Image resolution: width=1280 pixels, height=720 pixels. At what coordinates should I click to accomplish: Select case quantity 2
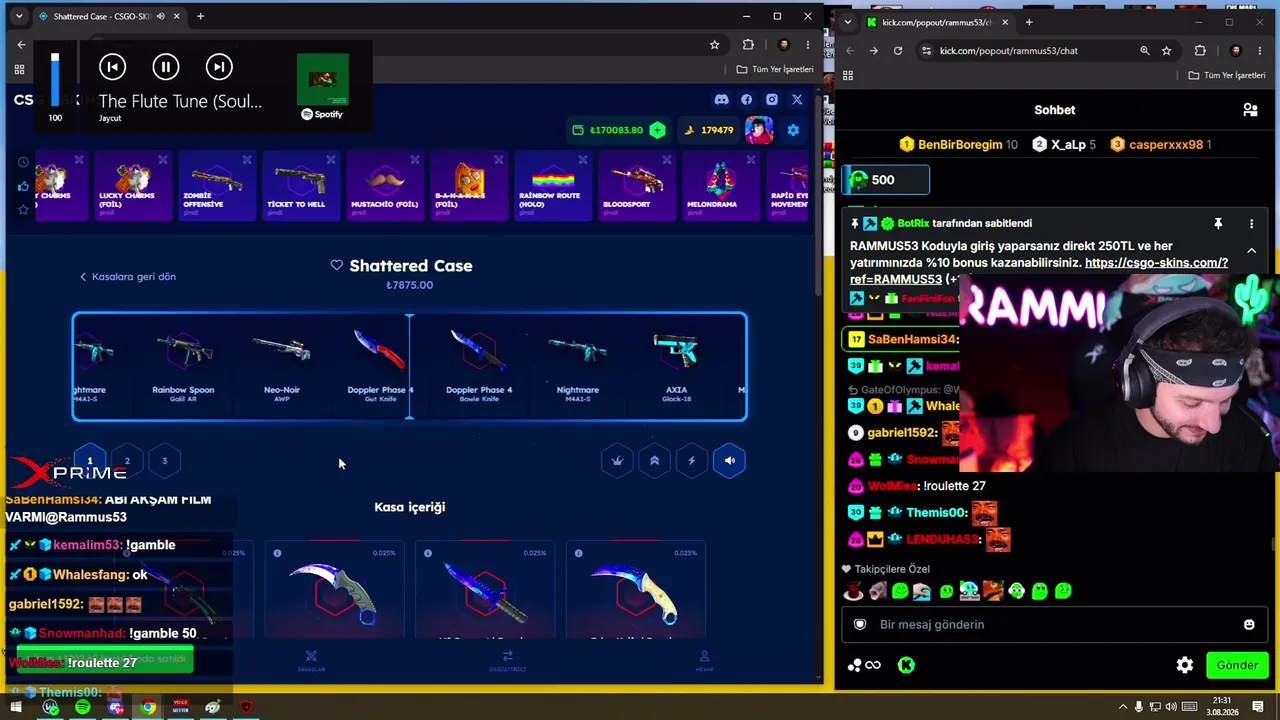tap(127, 461)
